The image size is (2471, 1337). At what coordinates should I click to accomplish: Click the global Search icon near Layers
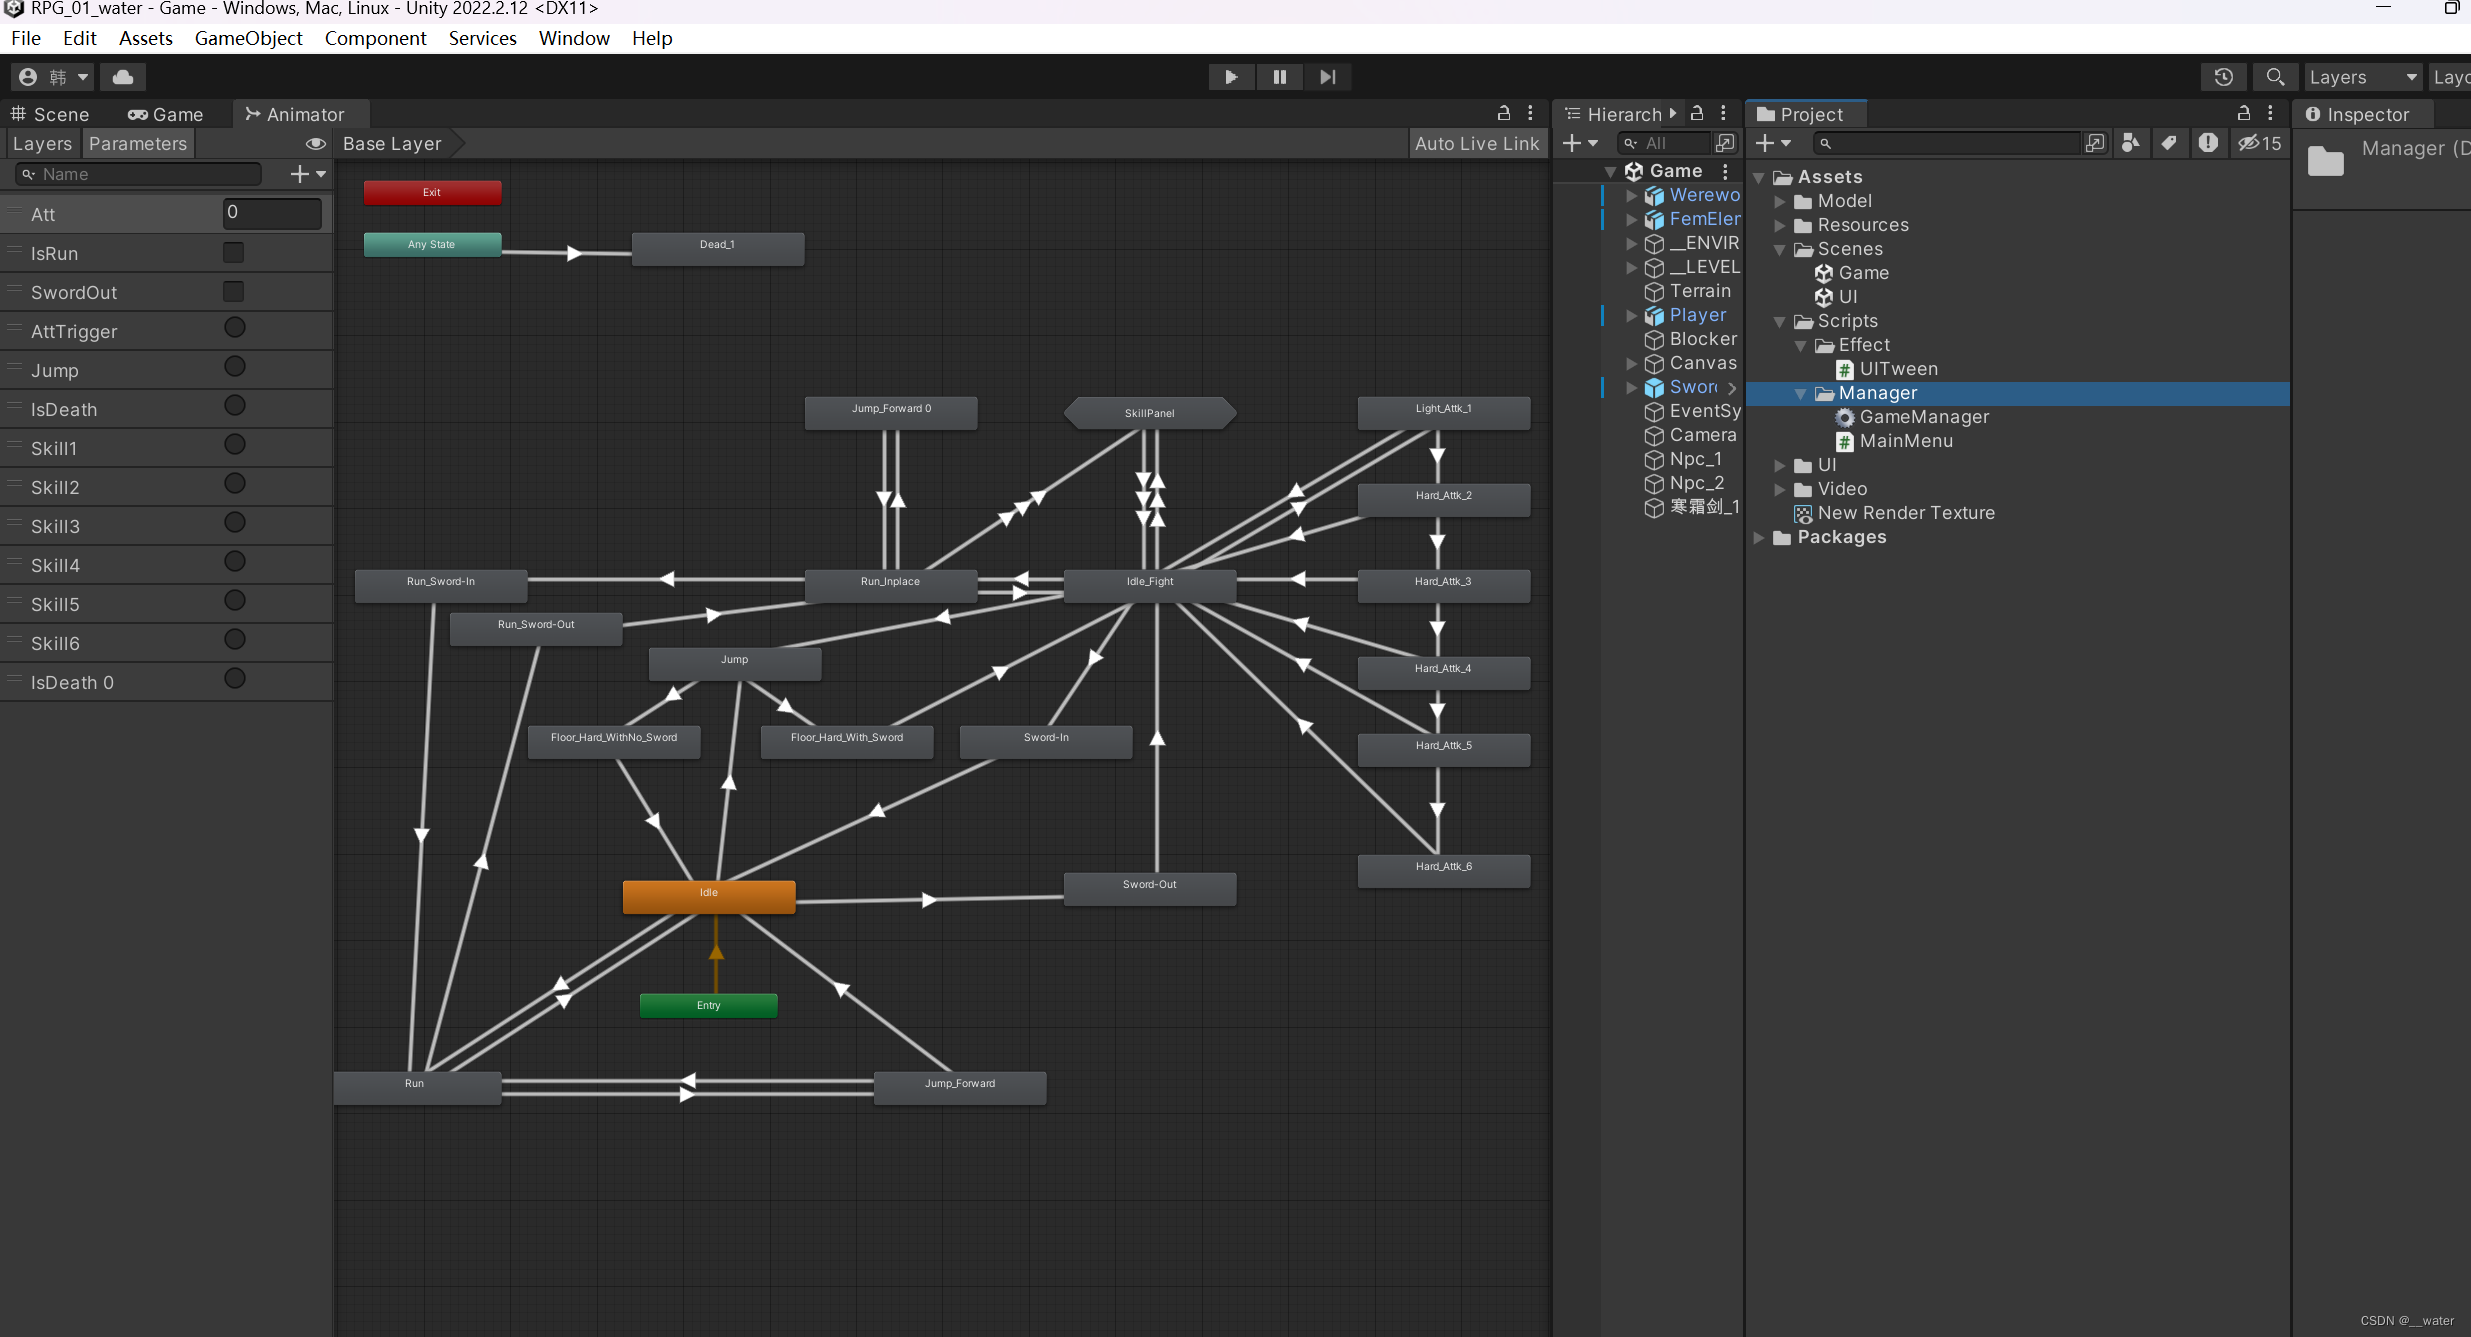click(x=2276, y=77)
